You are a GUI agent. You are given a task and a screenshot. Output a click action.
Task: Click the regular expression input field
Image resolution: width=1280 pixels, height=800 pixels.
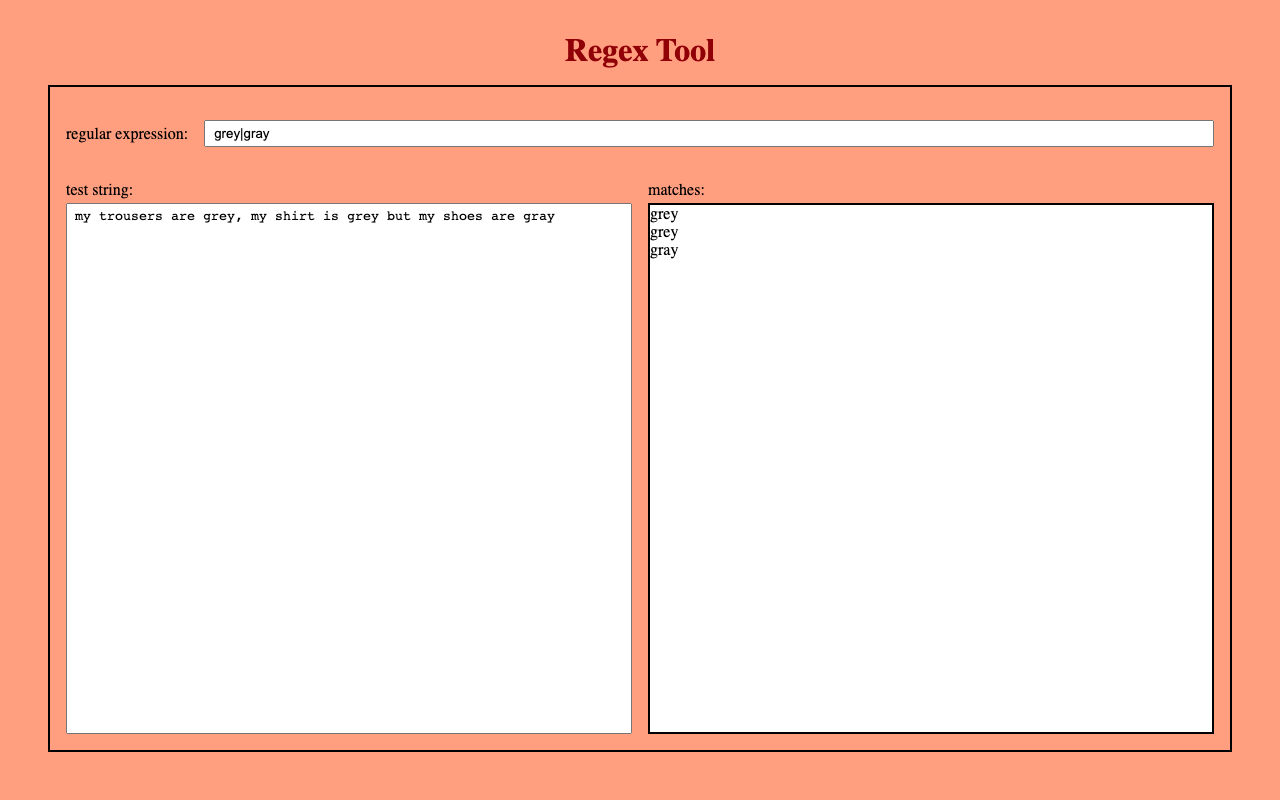[x=708, y=134]
